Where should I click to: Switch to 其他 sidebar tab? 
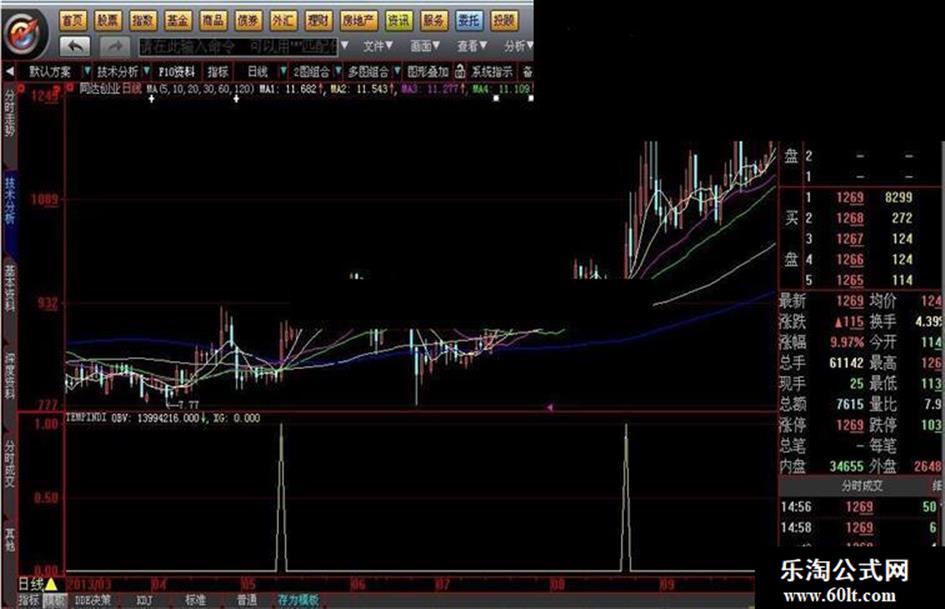click(x=10, y=540)
